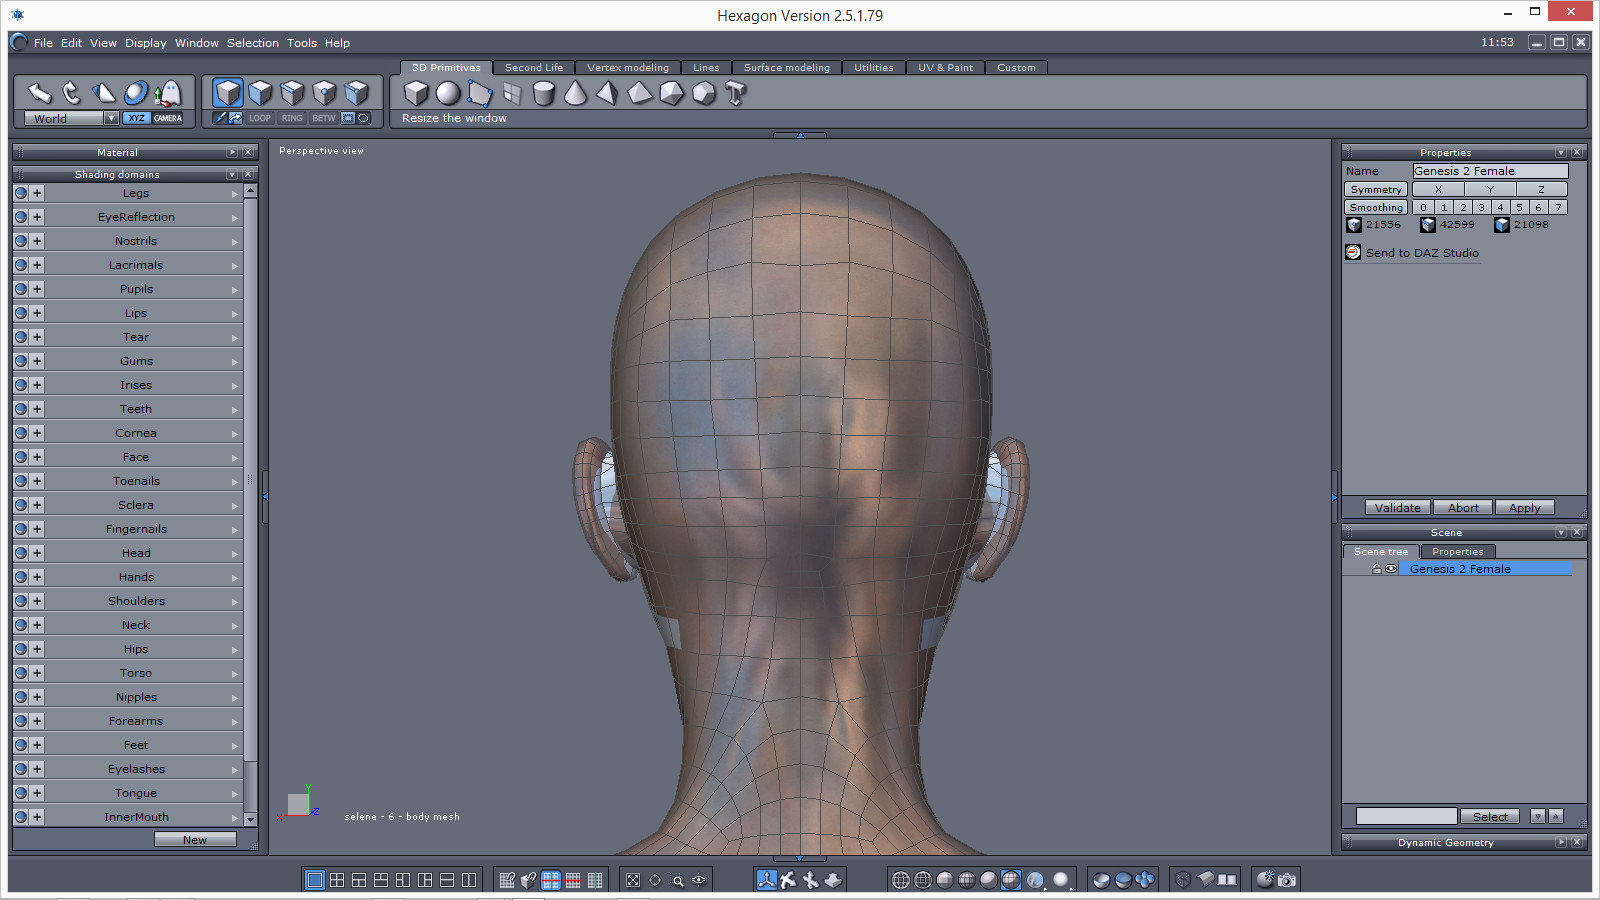Screen dimensions: 1600x900
Task: Open the Selection menu
Action: pyautogui.click(x=253, y=43)
